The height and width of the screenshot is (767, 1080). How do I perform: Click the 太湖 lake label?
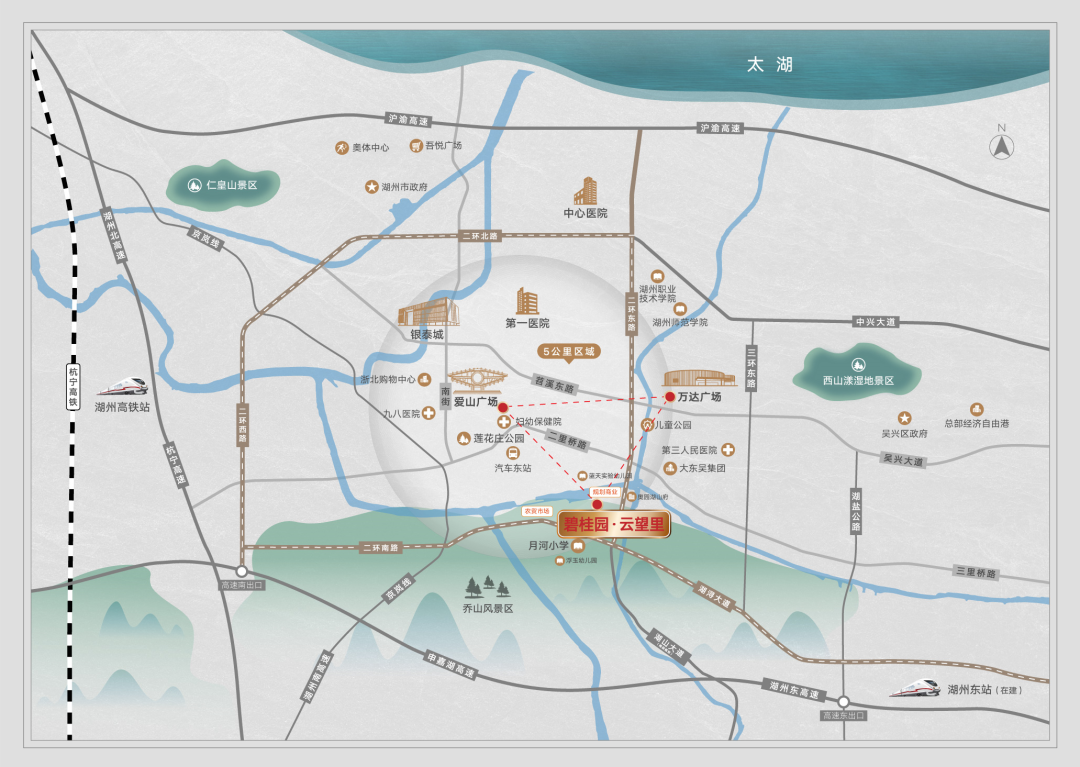pos(770,65)
